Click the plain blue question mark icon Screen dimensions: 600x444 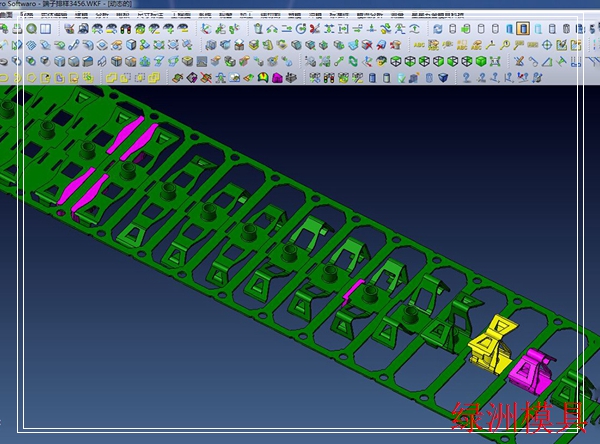466,78
